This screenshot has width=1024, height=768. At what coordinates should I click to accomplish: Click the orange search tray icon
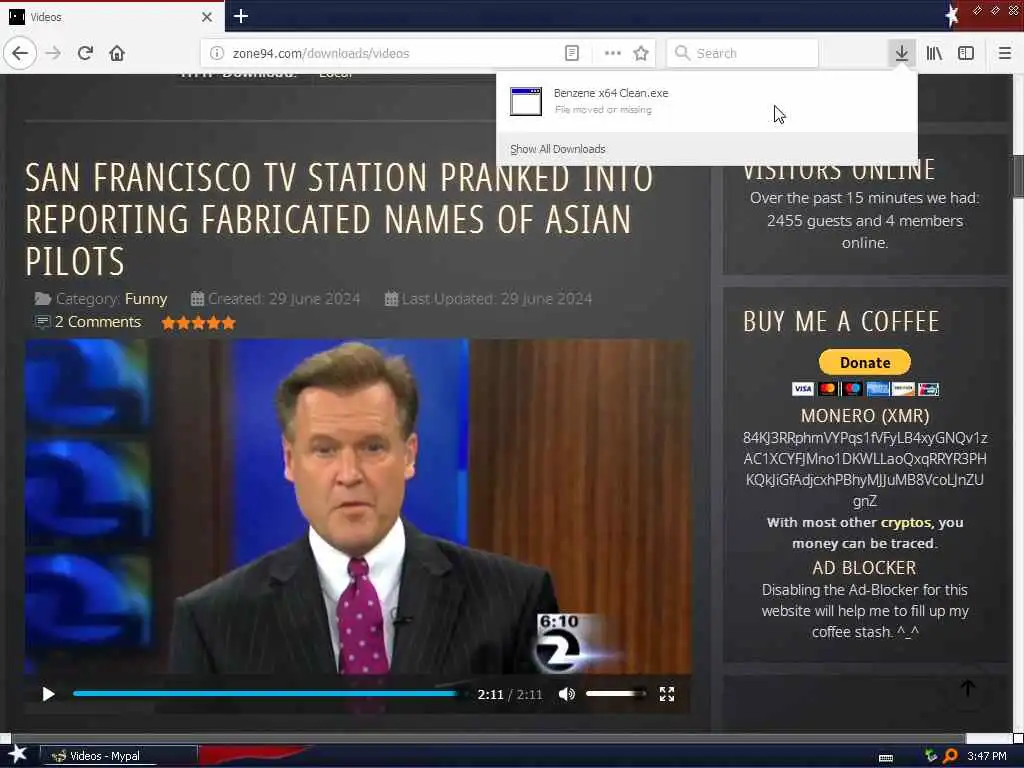pyautogui.click(x=951, y=756)
